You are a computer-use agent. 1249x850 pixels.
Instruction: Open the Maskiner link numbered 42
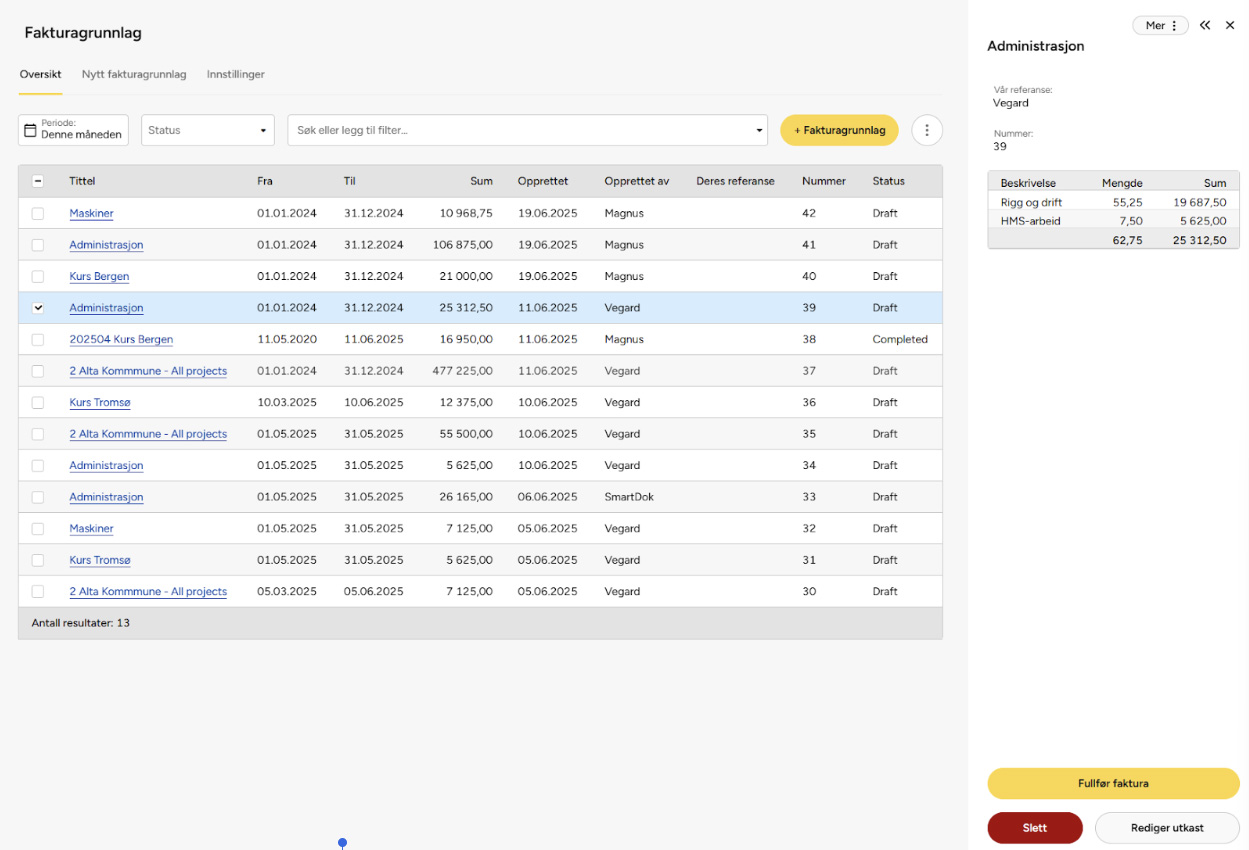pyautogui.click(x=91, y=214)
